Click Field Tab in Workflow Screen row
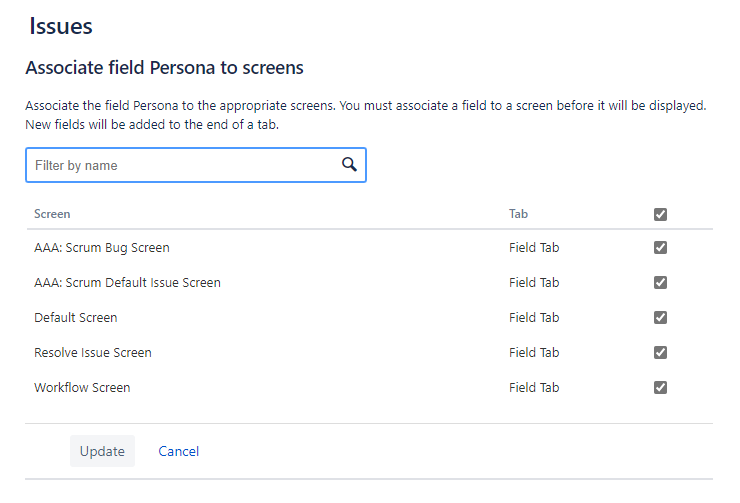The image size is (740, 503). [534, 387]
